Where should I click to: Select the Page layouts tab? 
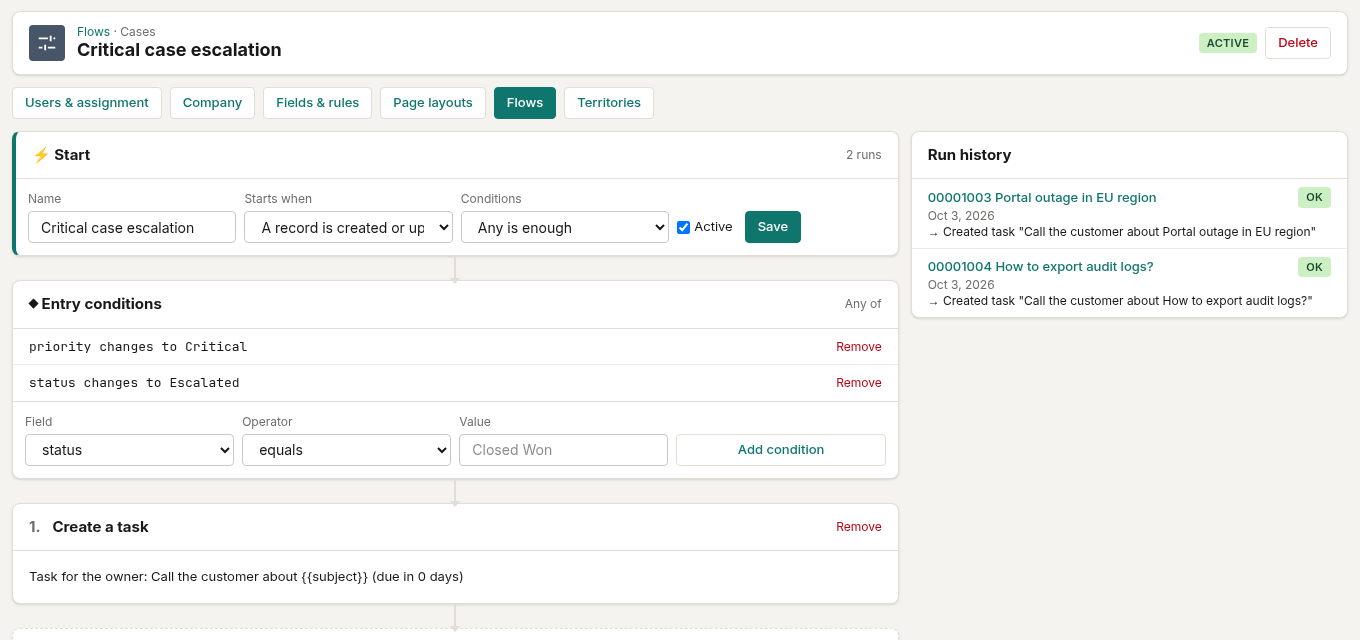pyautogui.click(x=433, y=103)
